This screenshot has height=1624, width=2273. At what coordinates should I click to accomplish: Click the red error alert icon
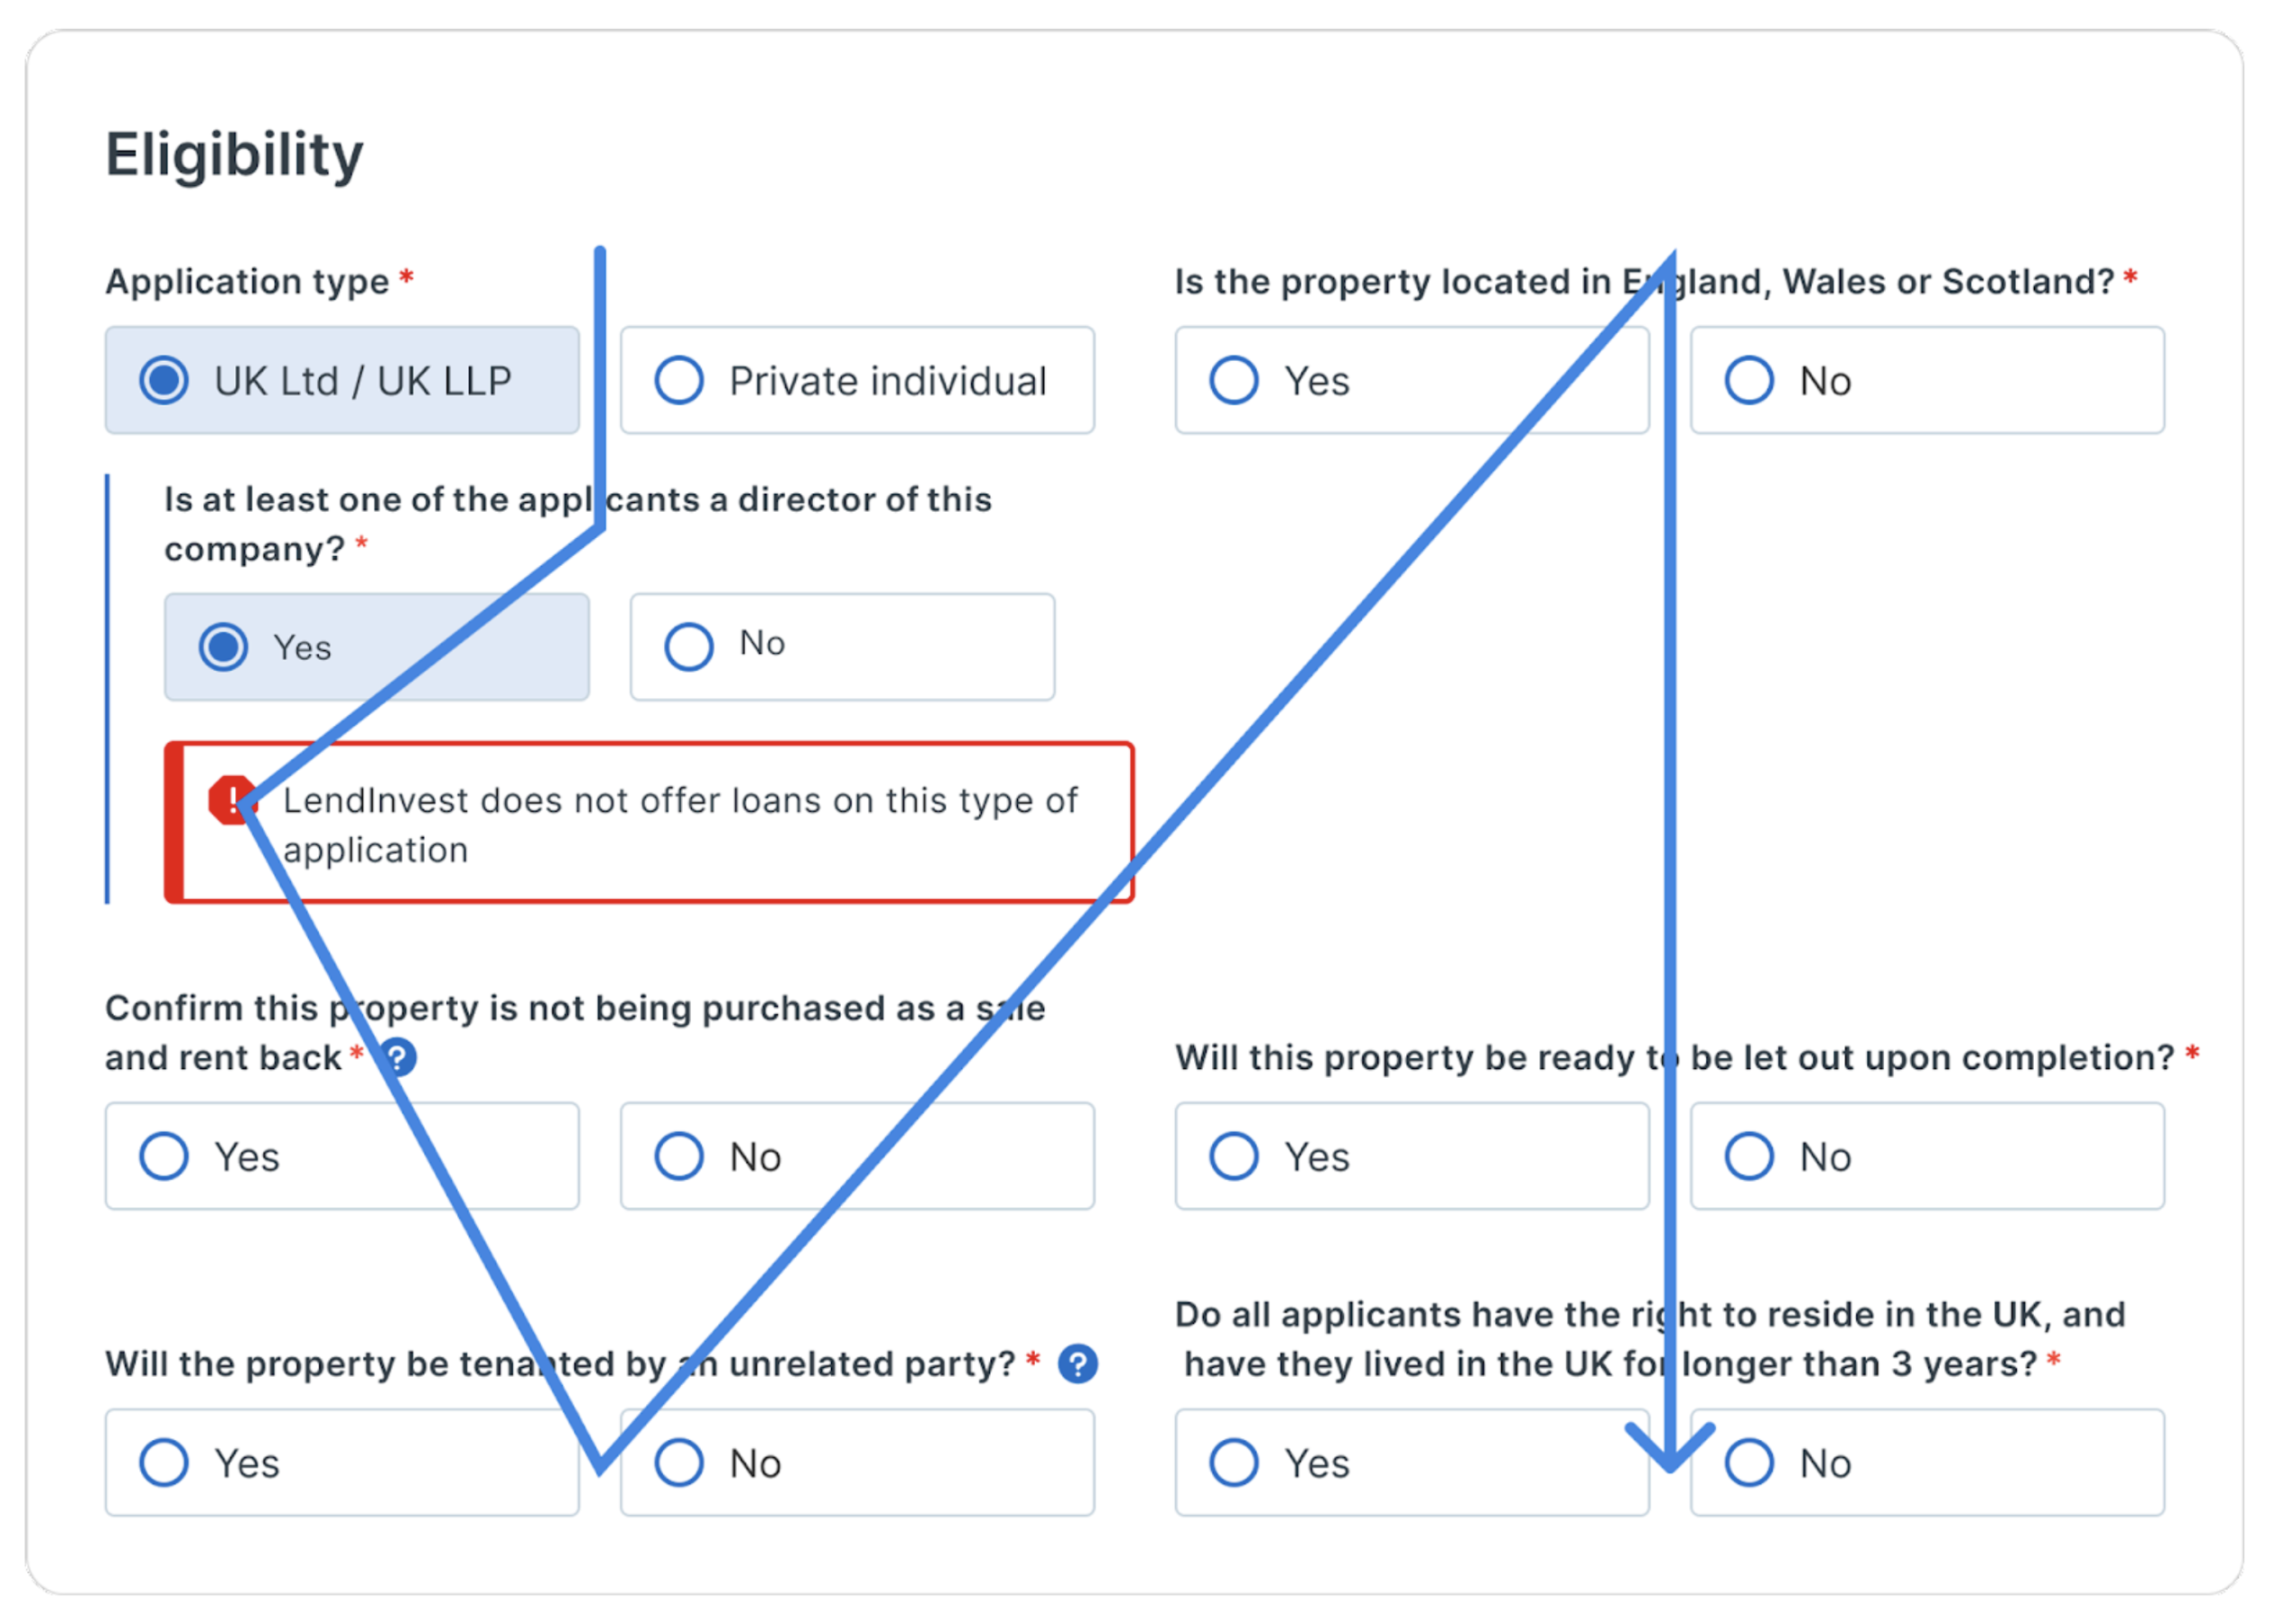point(233,800)
